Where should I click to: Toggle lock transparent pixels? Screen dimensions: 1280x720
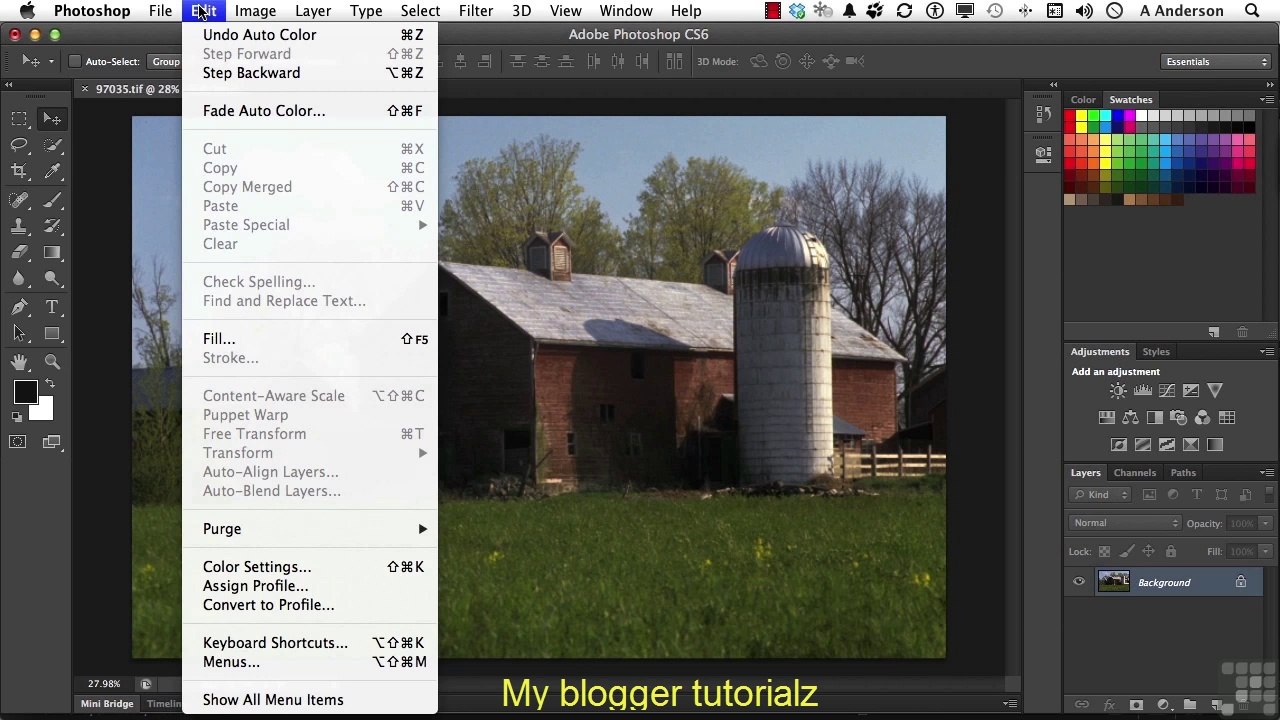[1104, 552]
